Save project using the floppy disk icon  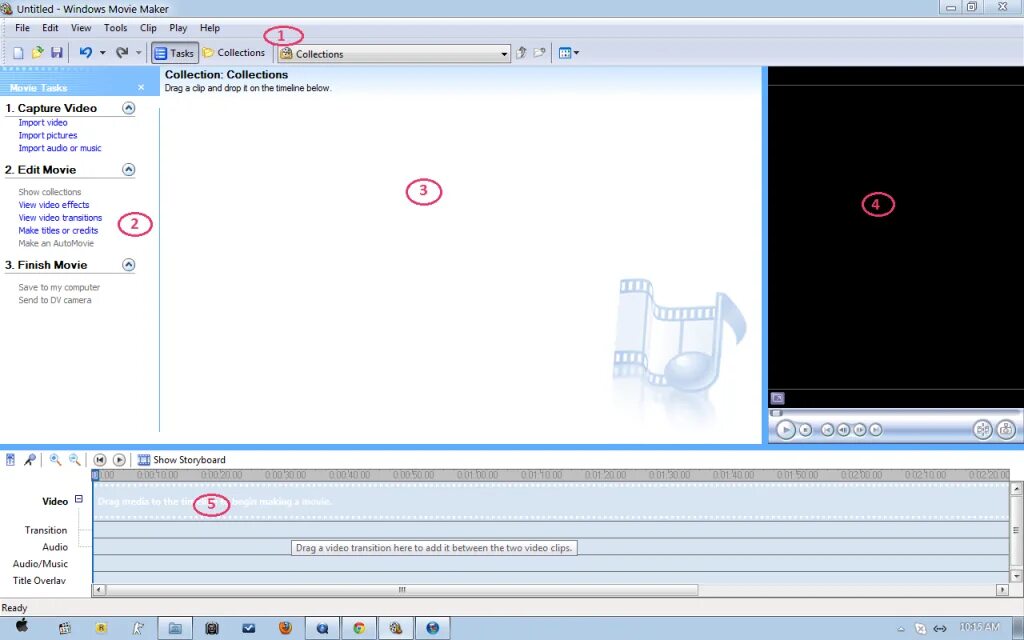point(57,53)
